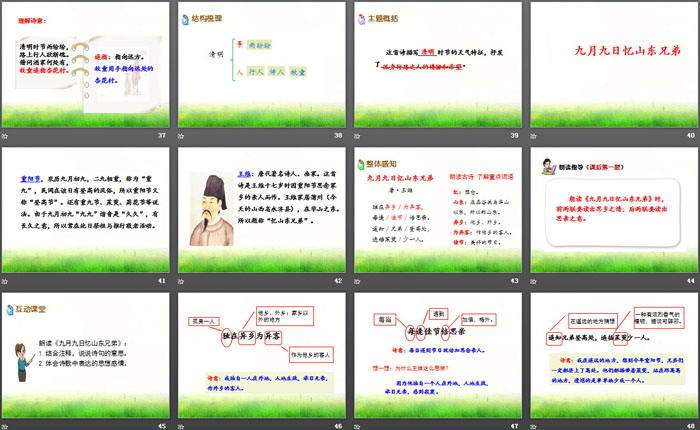Viewport: 700px width, 430px height.
Task: Click the slide number 38 label
Action: pyautogui.click(x=338, y=135)
